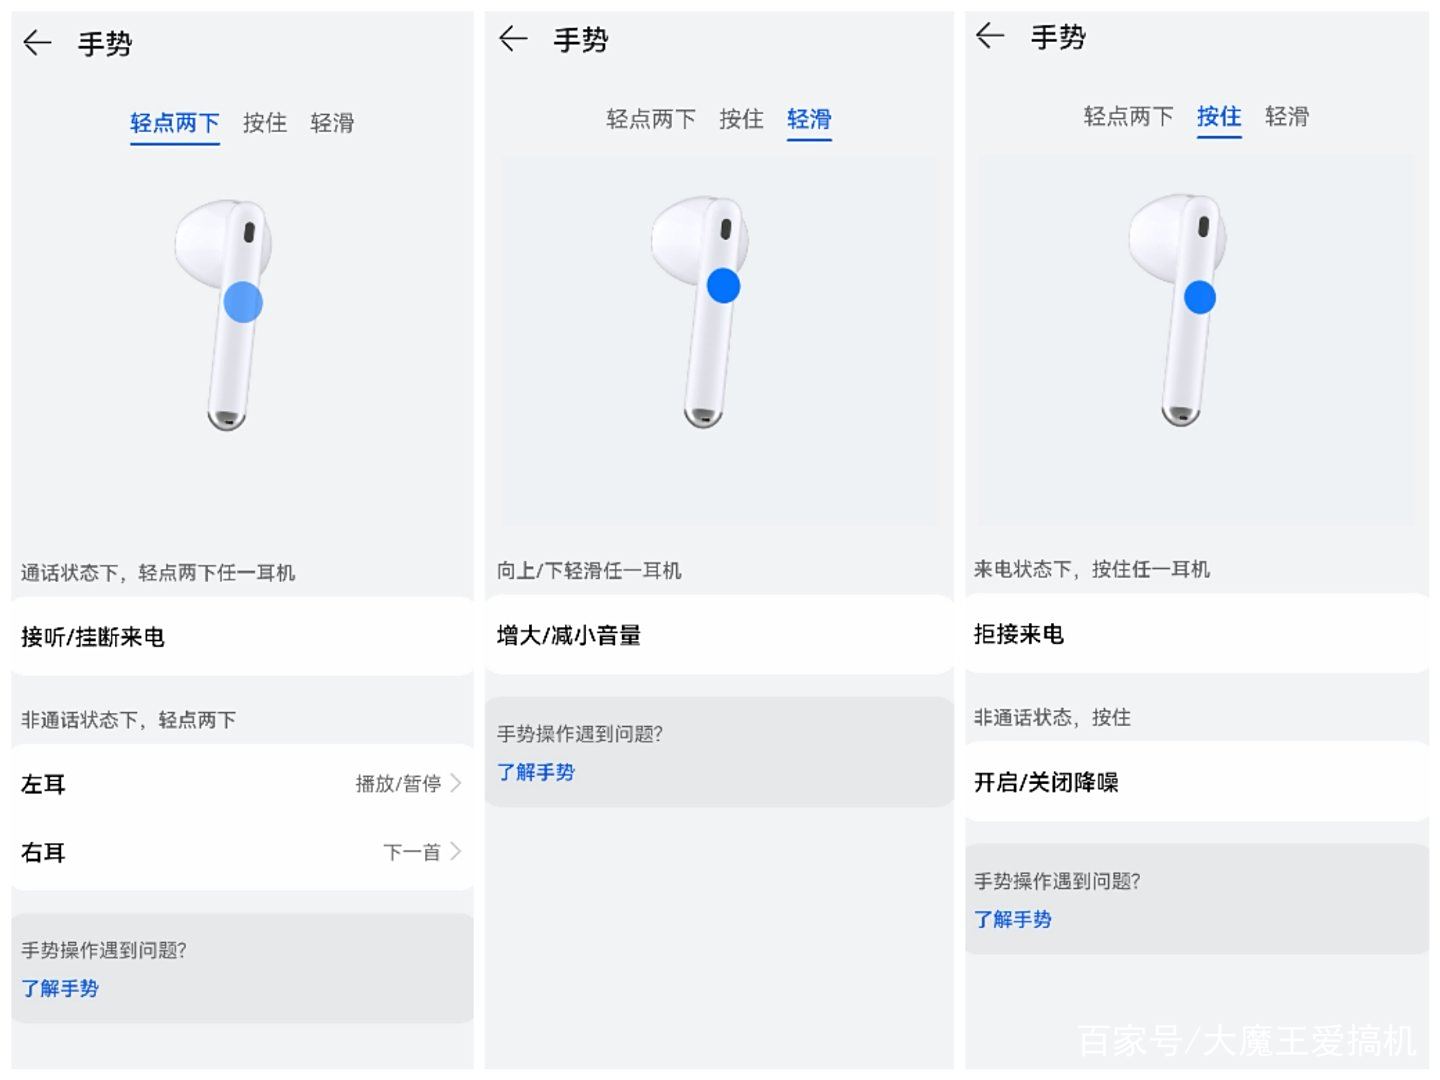The height and width of the screenshot is (1080, 1440).
Task: Tap the back arrow on right screen
Action: point(990,36)
